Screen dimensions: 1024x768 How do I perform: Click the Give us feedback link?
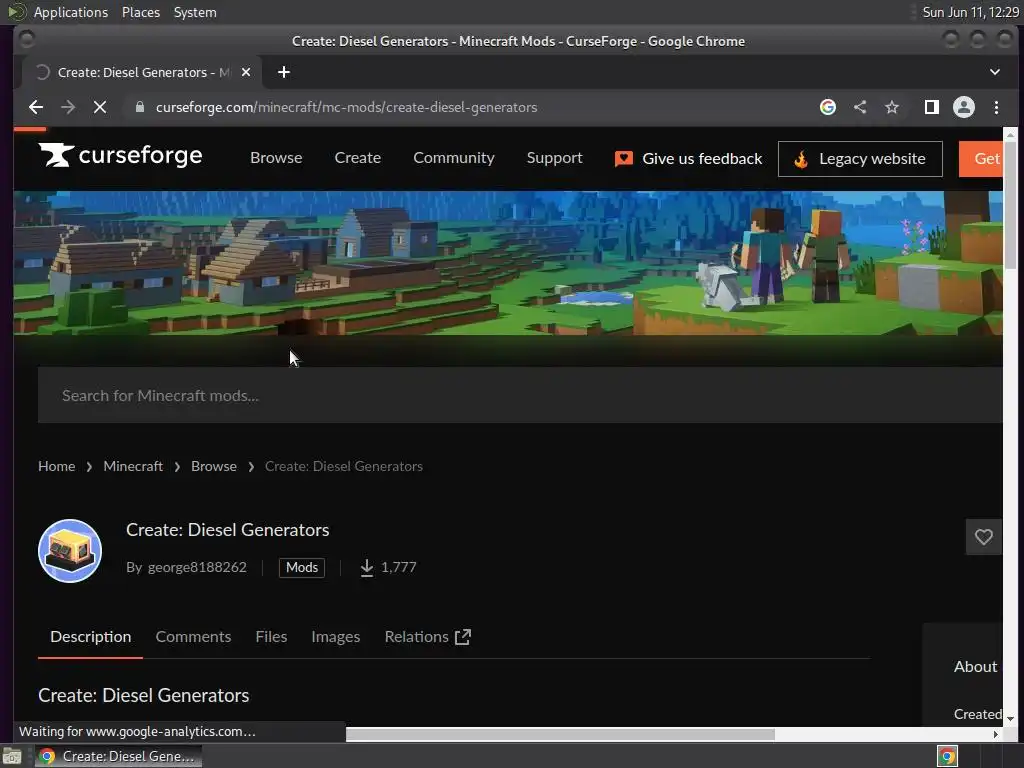click(702, 159)
